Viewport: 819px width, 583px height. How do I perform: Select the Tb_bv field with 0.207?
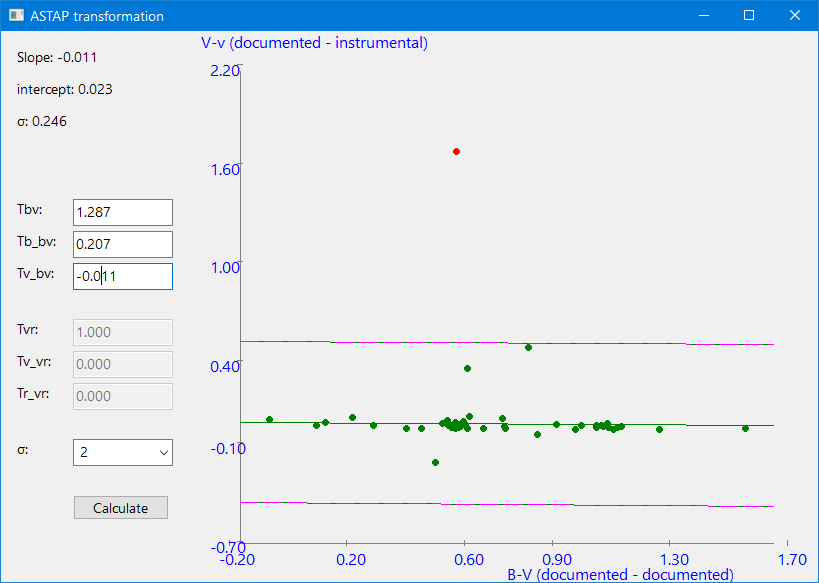(123, 244)
